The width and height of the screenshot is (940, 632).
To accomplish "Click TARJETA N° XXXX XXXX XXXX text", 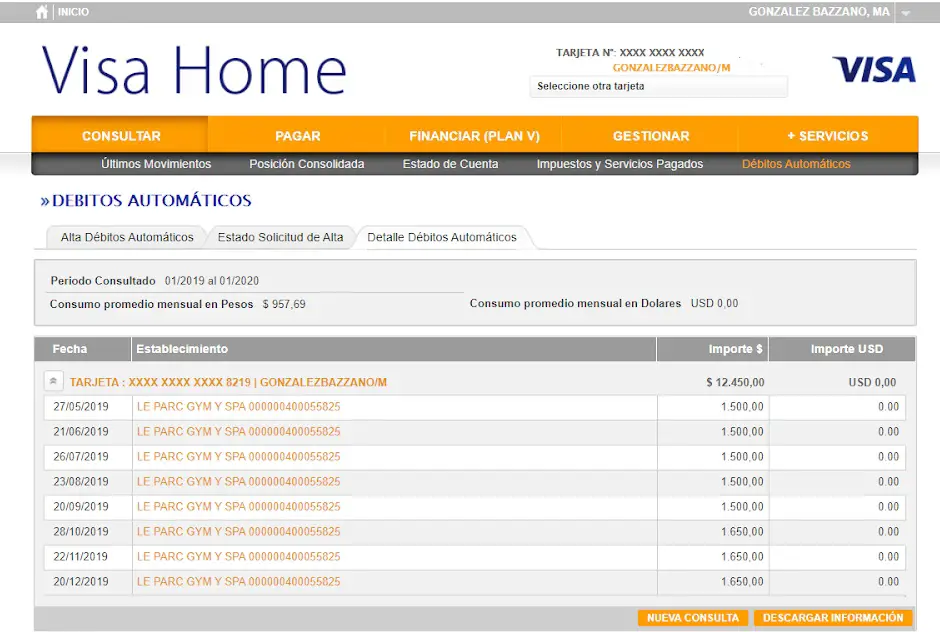I will click(x=630, y=53).
